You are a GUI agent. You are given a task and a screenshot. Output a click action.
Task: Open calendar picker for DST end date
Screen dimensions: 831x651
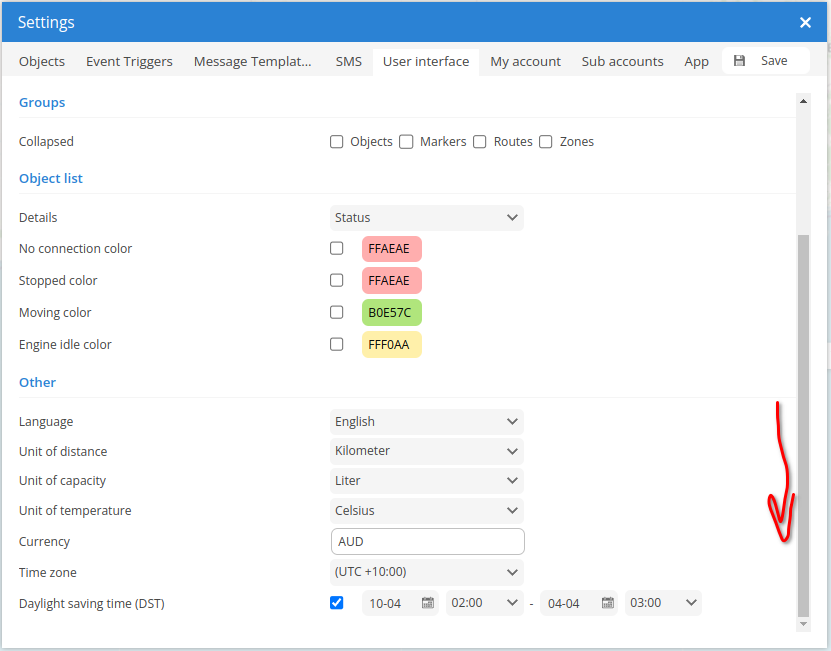pos(607,603)
